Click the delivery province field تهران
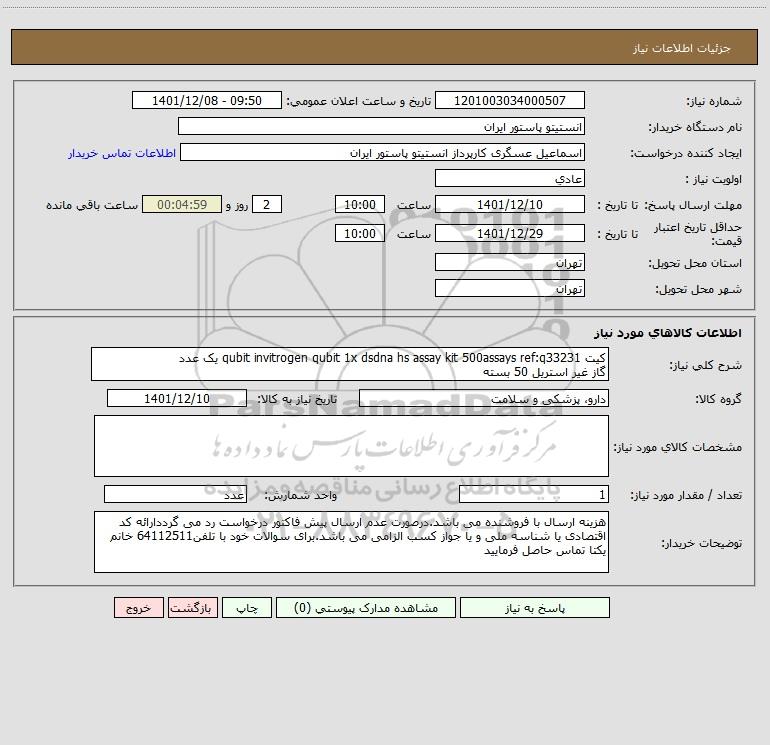Image resolution: width=770 pixels, height=745 pixels. [510, 262]
